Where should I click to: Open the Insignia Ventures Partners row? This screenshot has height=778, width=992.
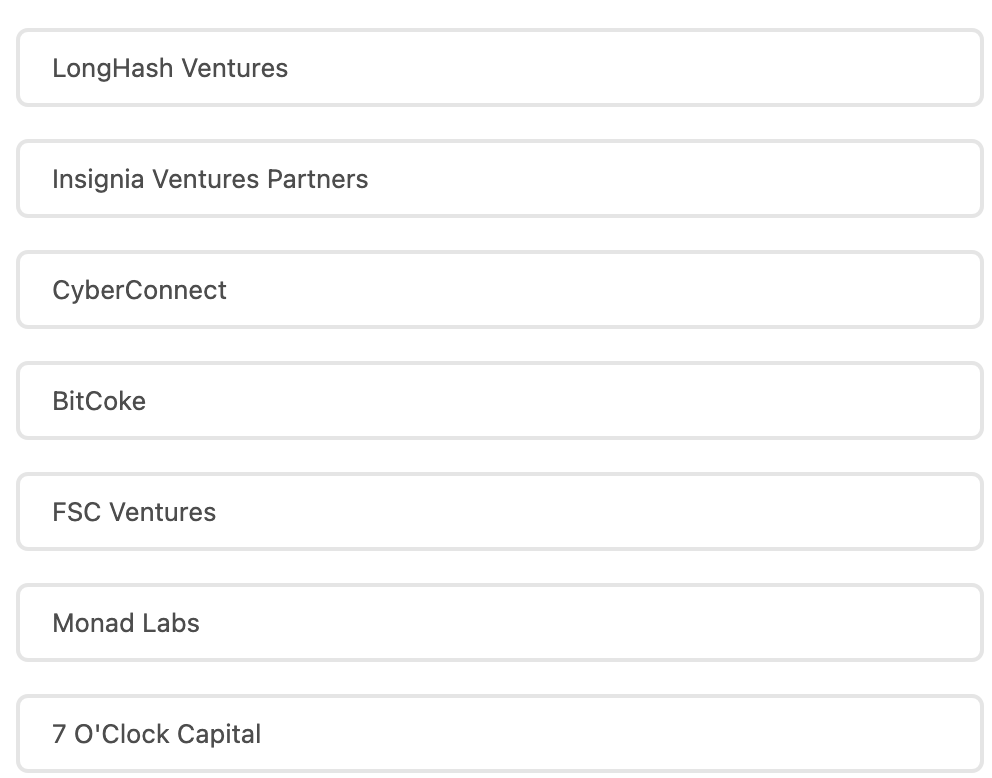500,179
